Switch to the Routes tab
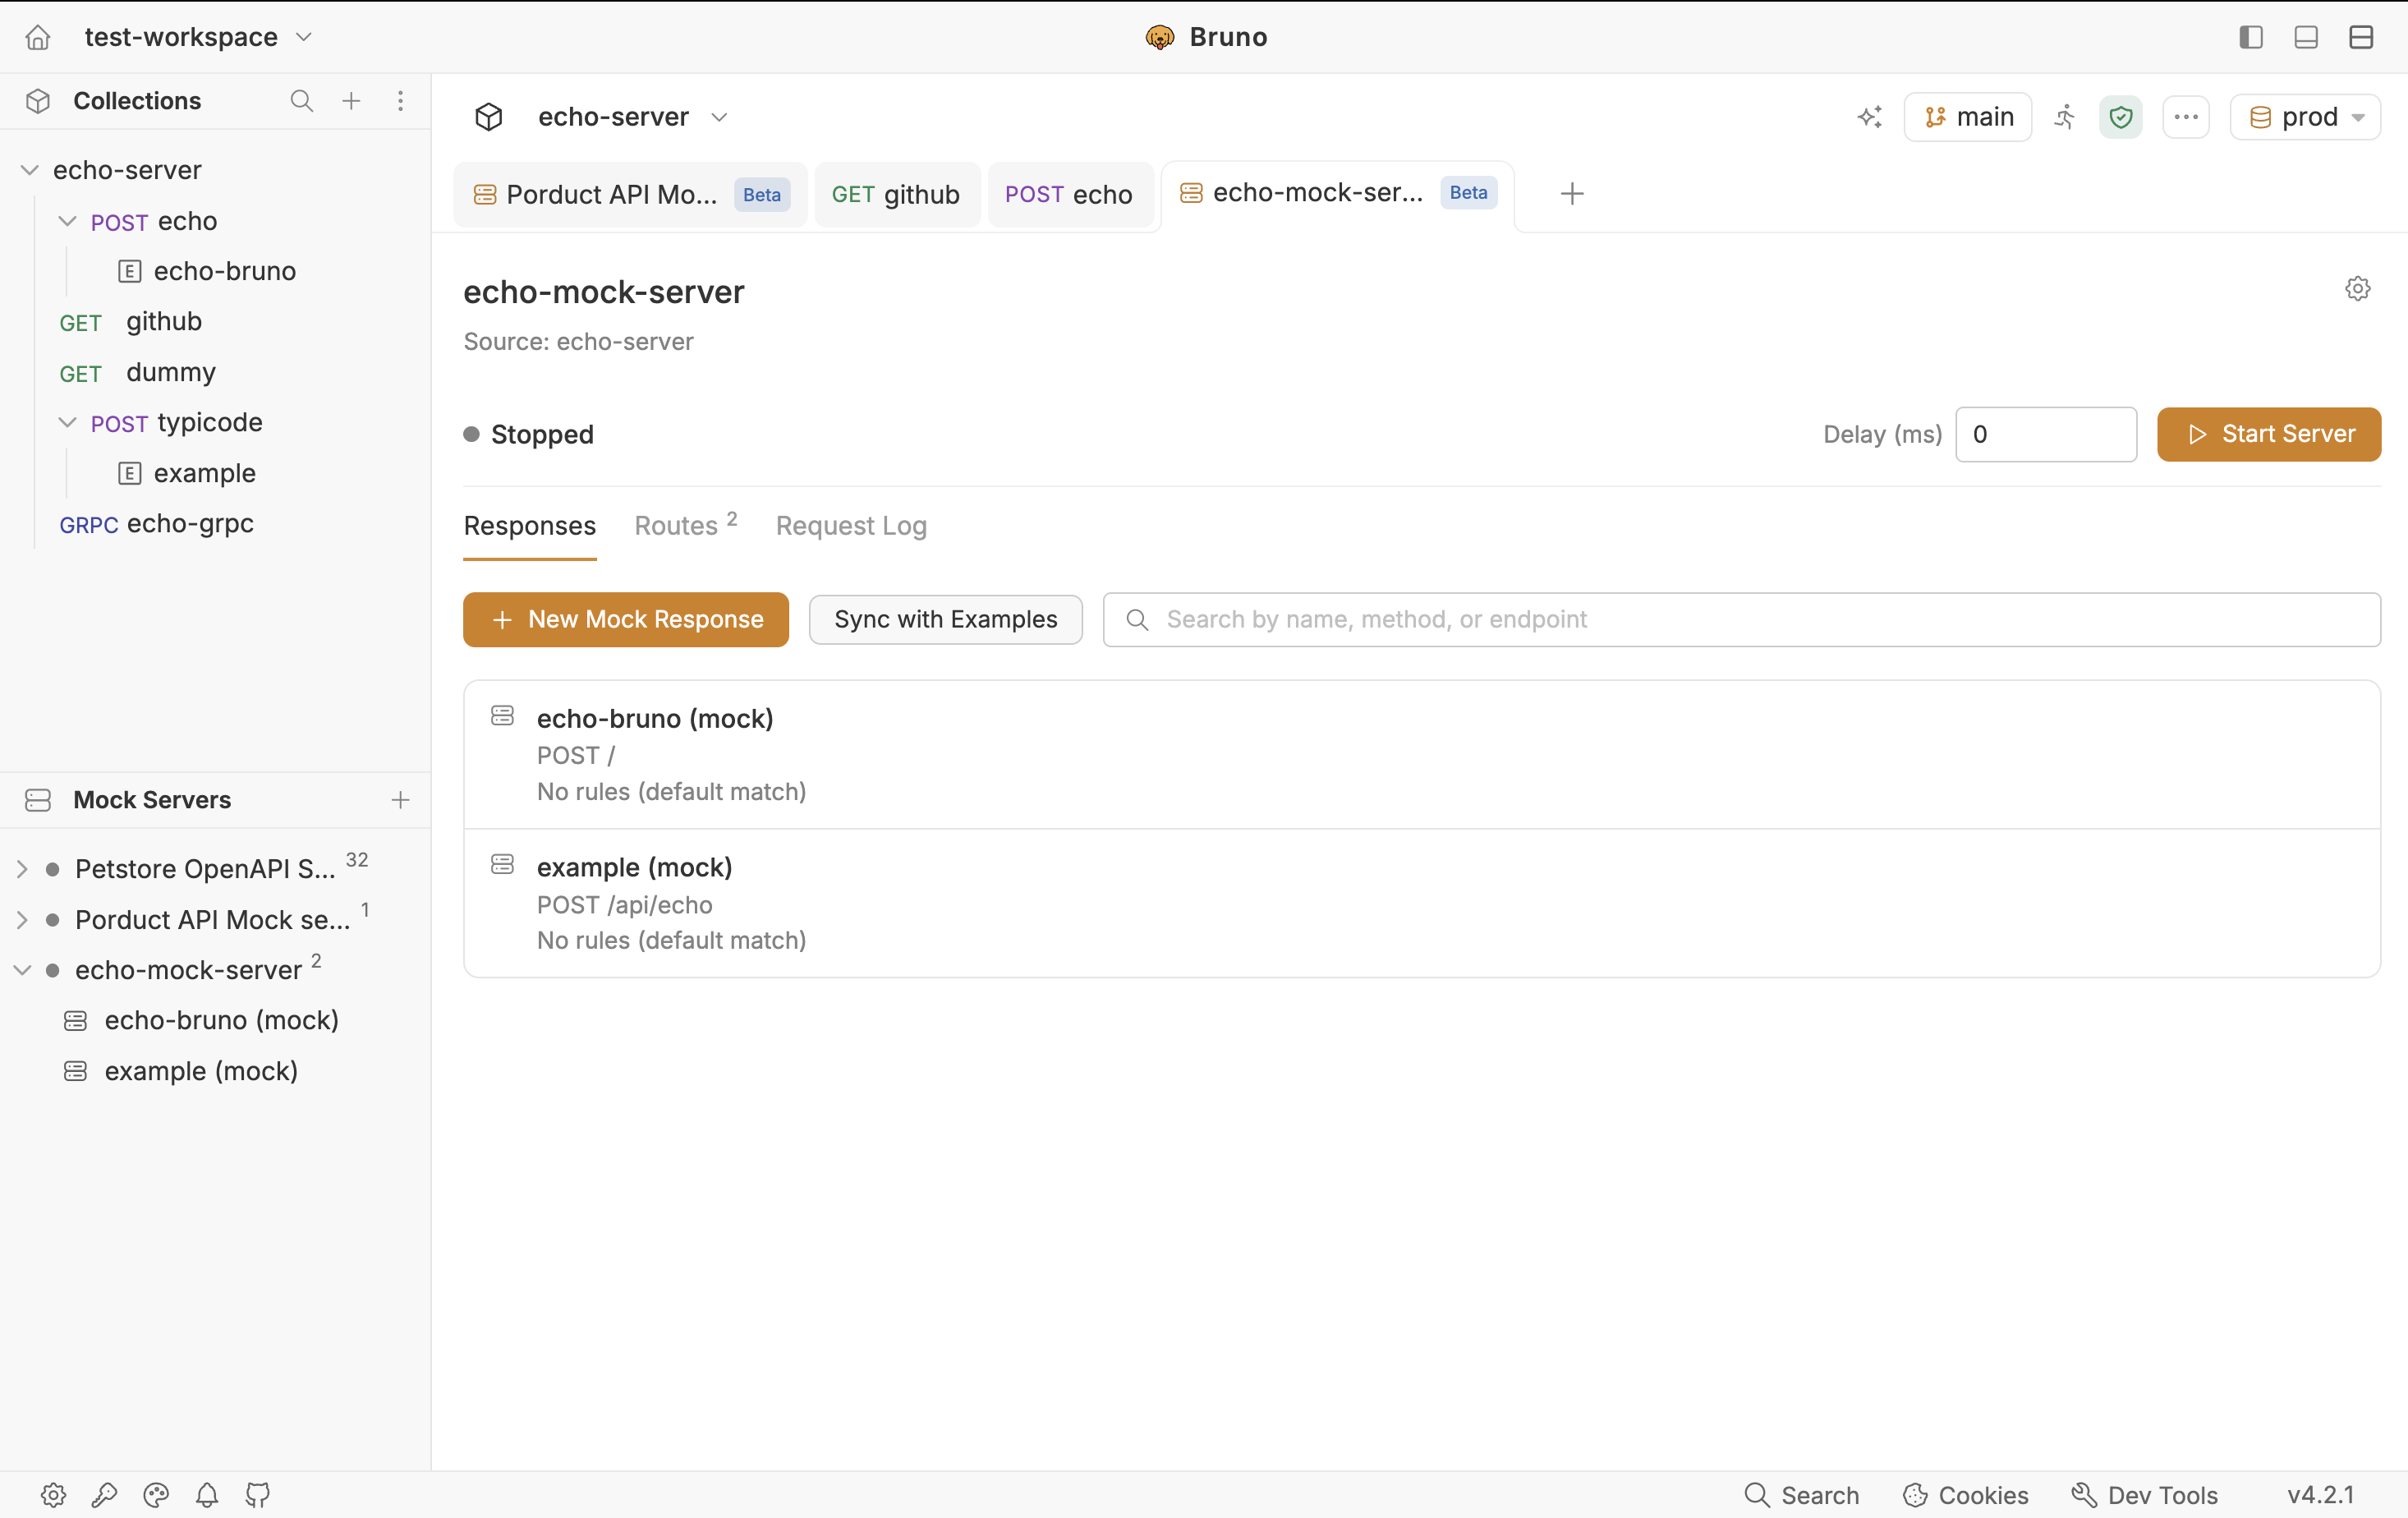The width and height of the screenshot is (2408, 1518). (686, 525)
